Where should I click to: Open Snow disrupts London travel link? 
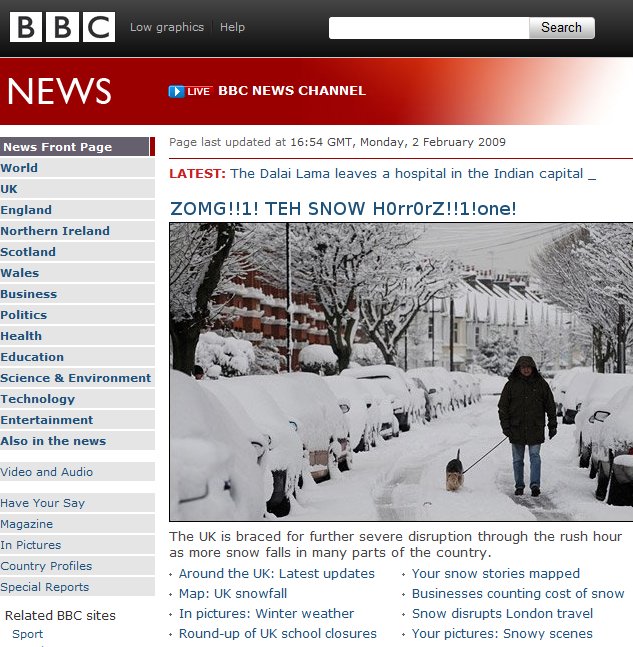pyautogui.click(x=502, y=613)
